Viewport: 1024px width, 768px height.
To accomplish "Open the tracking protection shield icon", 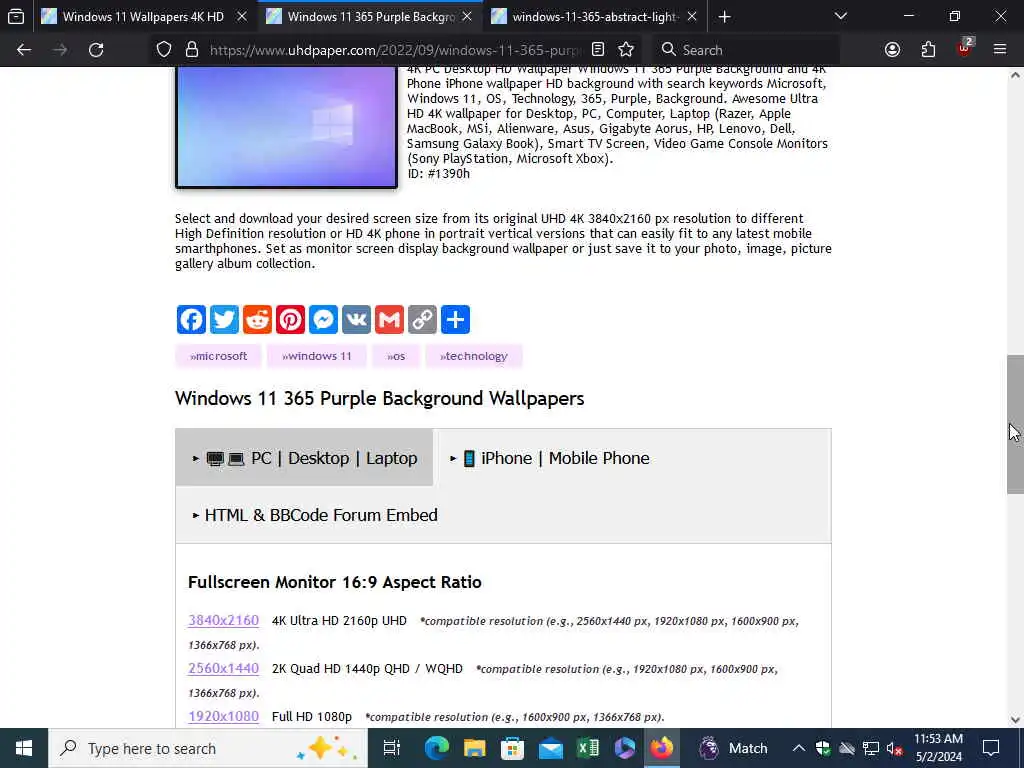I will (164, 50).
